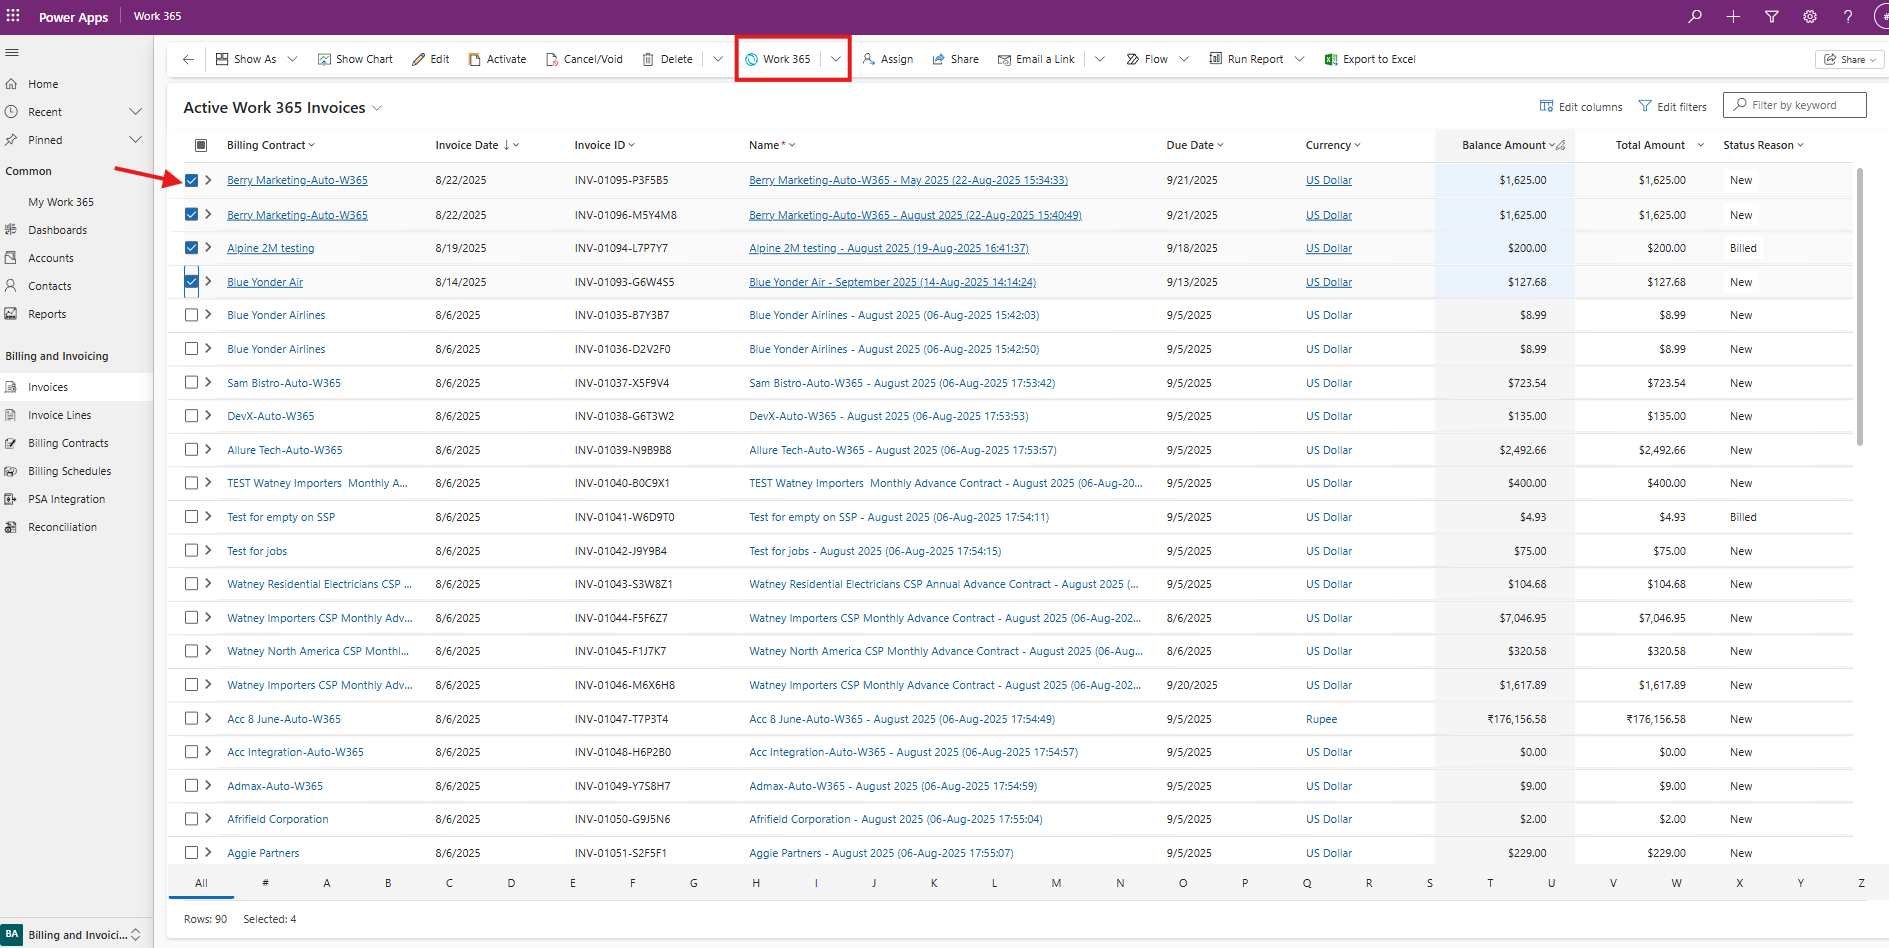Viewport: 1889px width, 948px height.
Task: Click the Cancel/Void command
Action: click(x=584, y=59)
